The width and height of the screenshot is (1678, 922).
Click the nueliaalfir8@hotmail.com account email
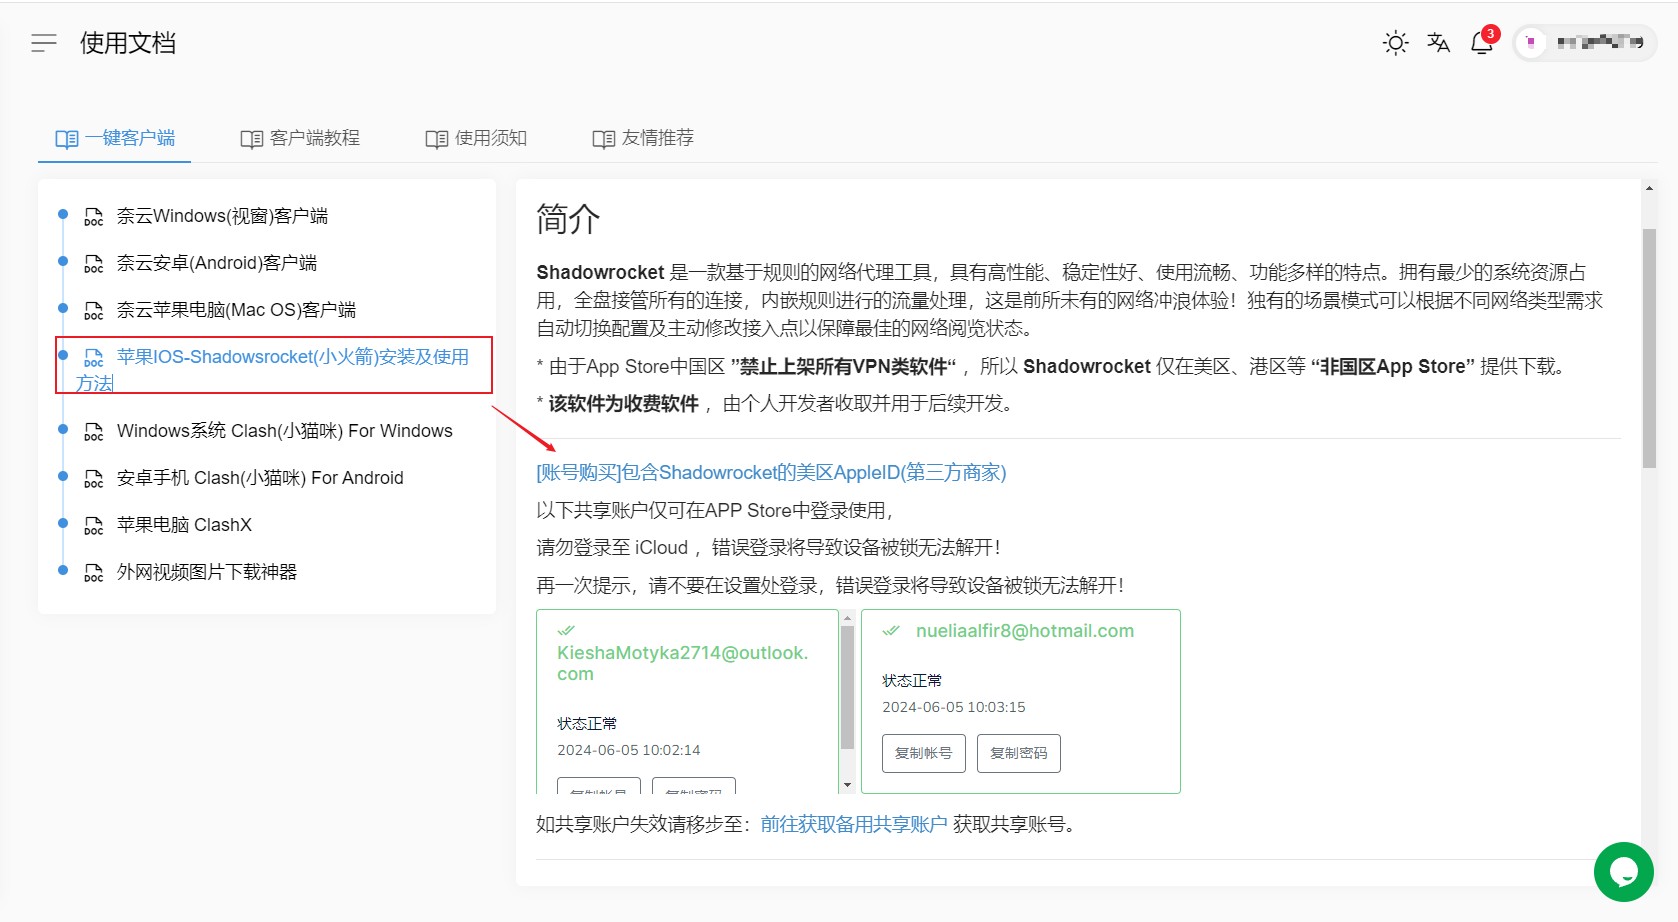(1025, 631)
